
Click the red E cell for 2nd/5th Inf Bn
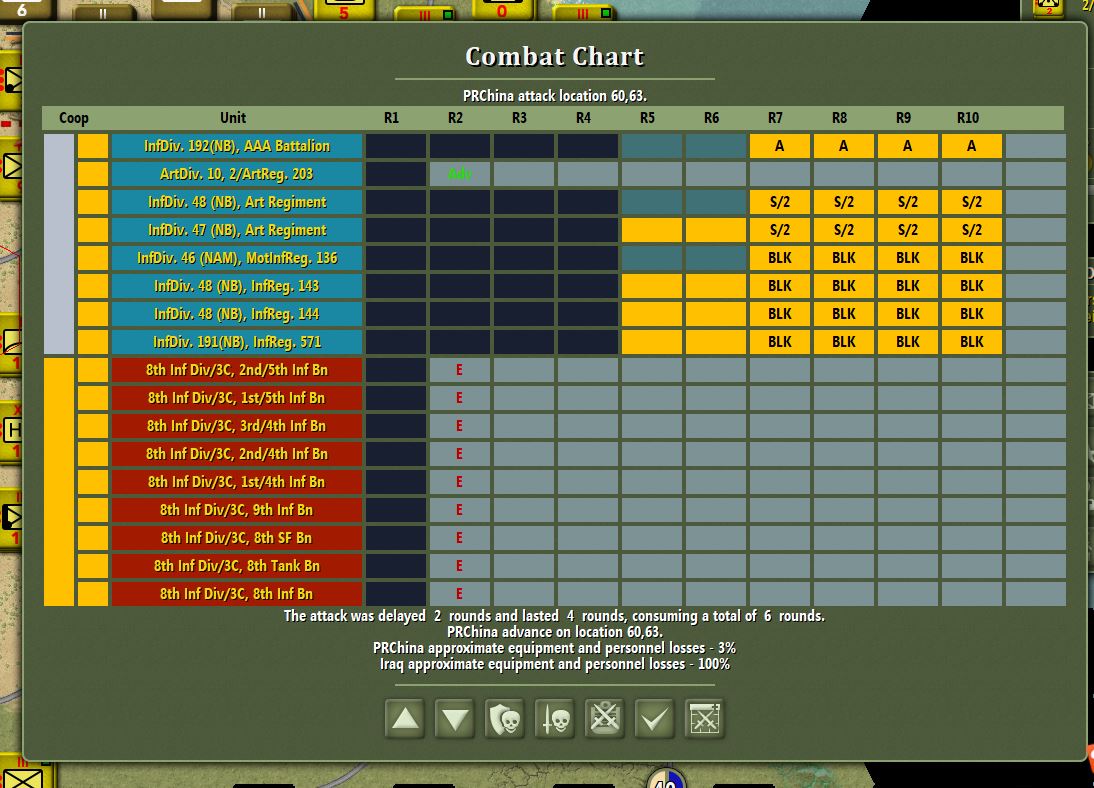coord(460,370)
